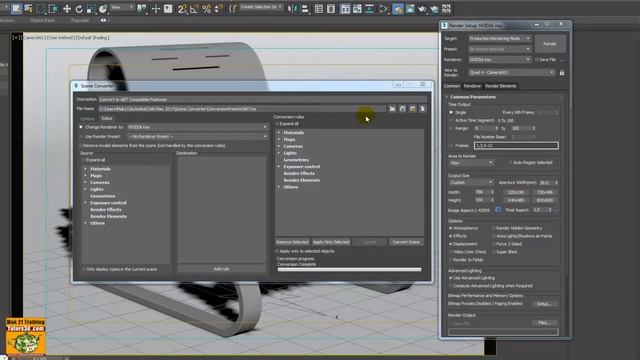Viewport: 640px width, 360px height.
Task: Click the open preset folder icon in Scene Converter
Action: pos(392,109)
